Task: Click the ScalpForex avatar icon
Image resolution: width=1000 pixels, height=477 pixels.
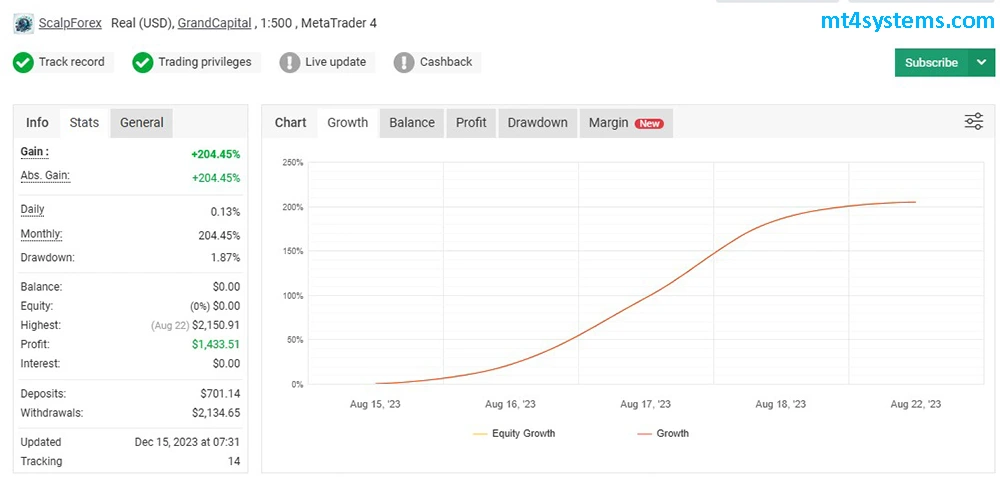Action: coord(23,23)
